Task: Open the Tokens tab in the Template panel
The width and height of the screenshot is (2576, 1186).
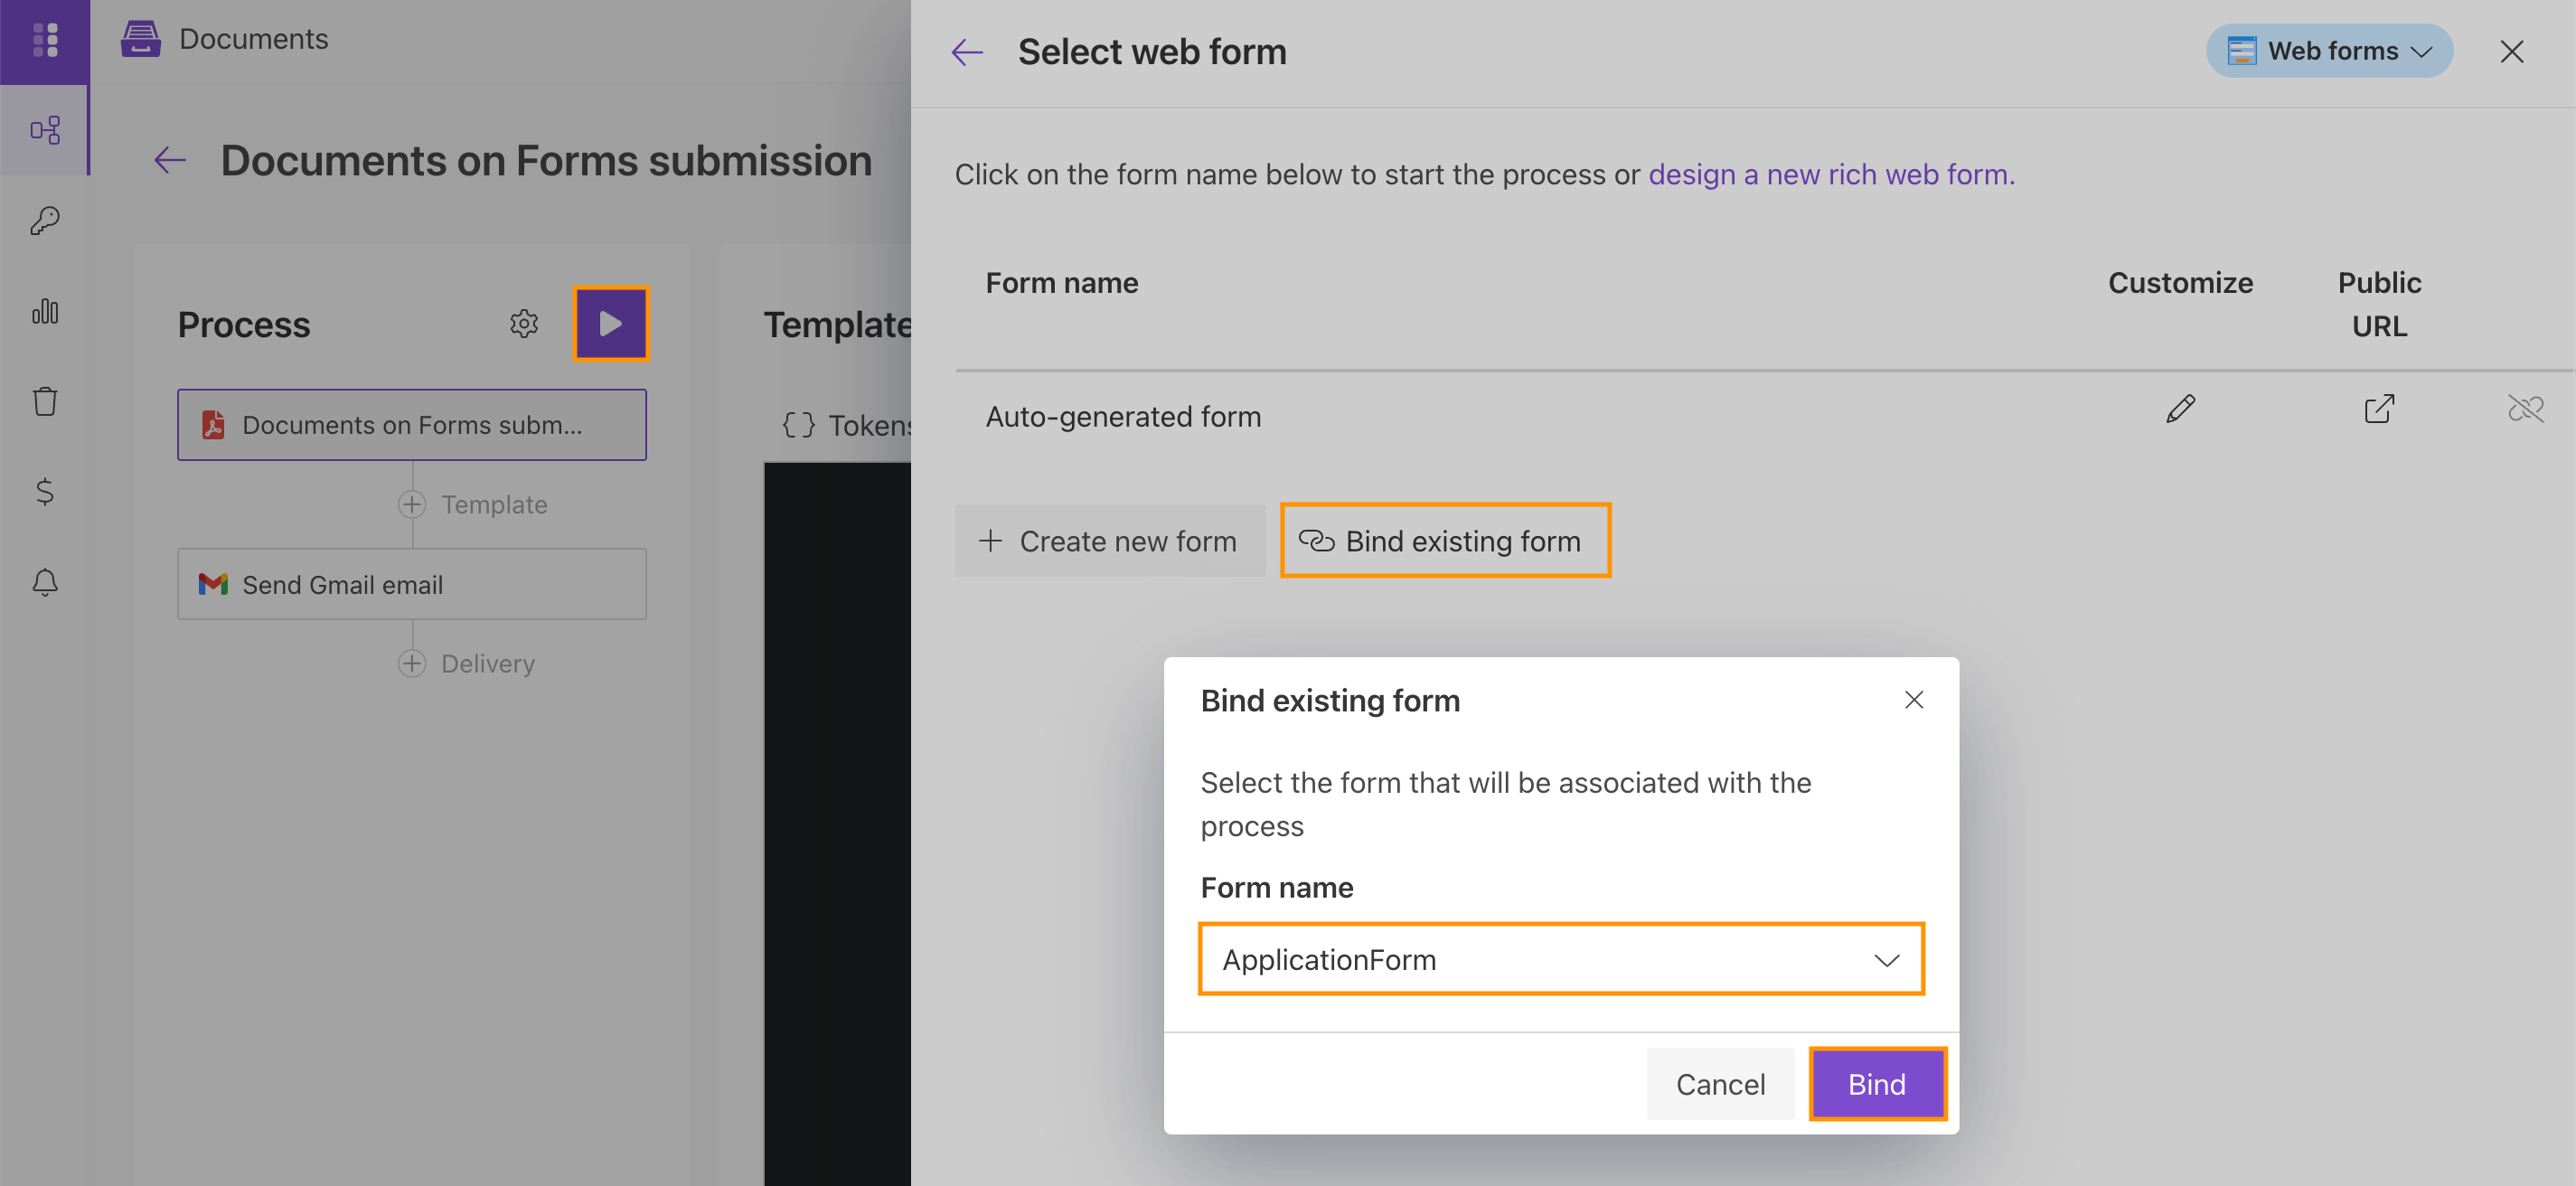Action: coord(845,425)
